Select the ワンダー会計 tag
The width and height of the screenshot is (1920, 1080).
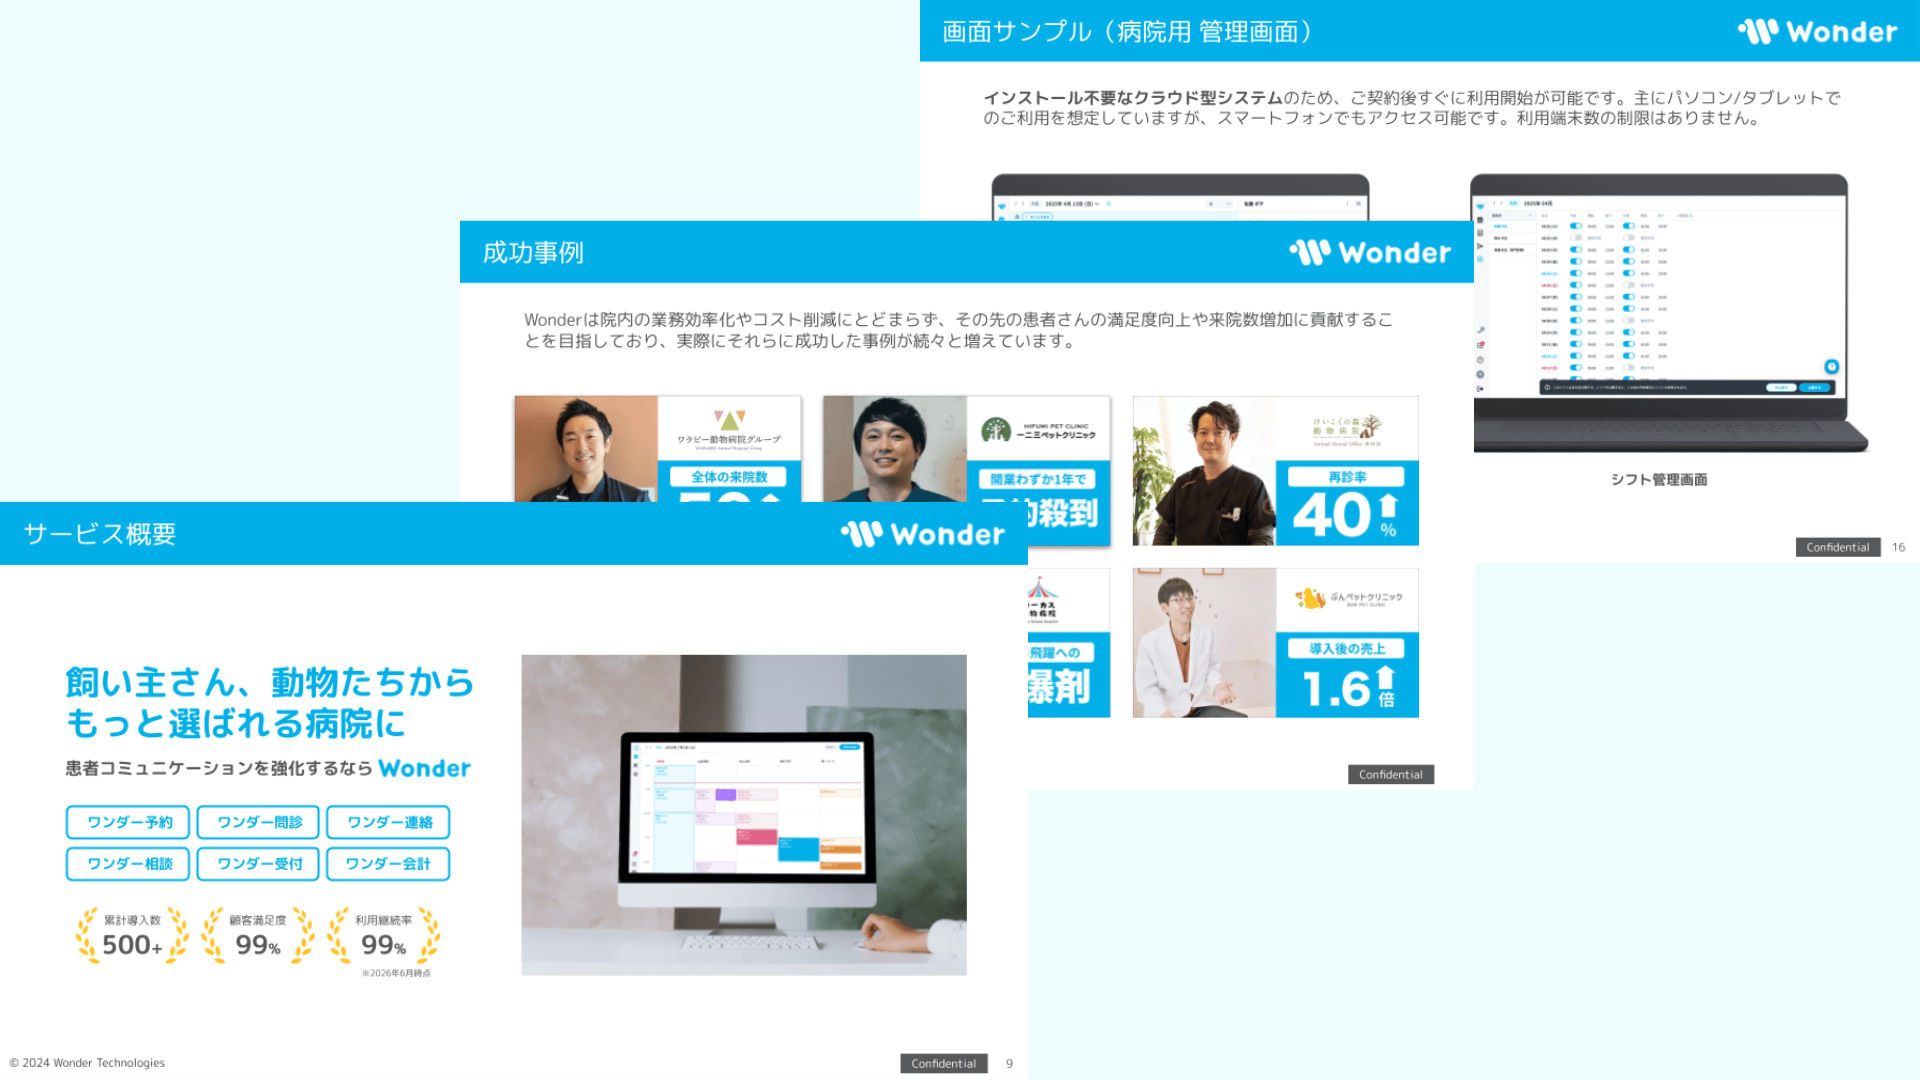click(x=388, y=864)
